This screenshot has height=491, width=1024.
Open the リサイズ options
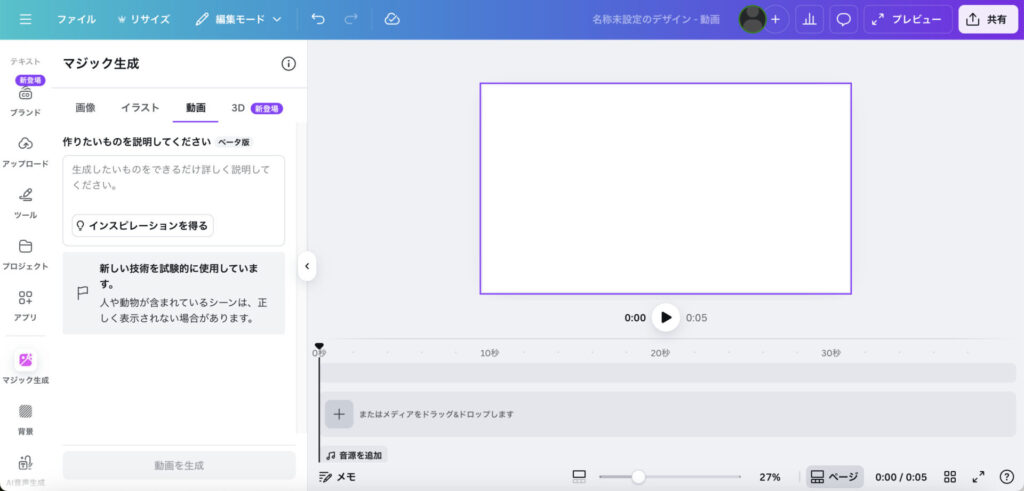[x=144, y=19]
